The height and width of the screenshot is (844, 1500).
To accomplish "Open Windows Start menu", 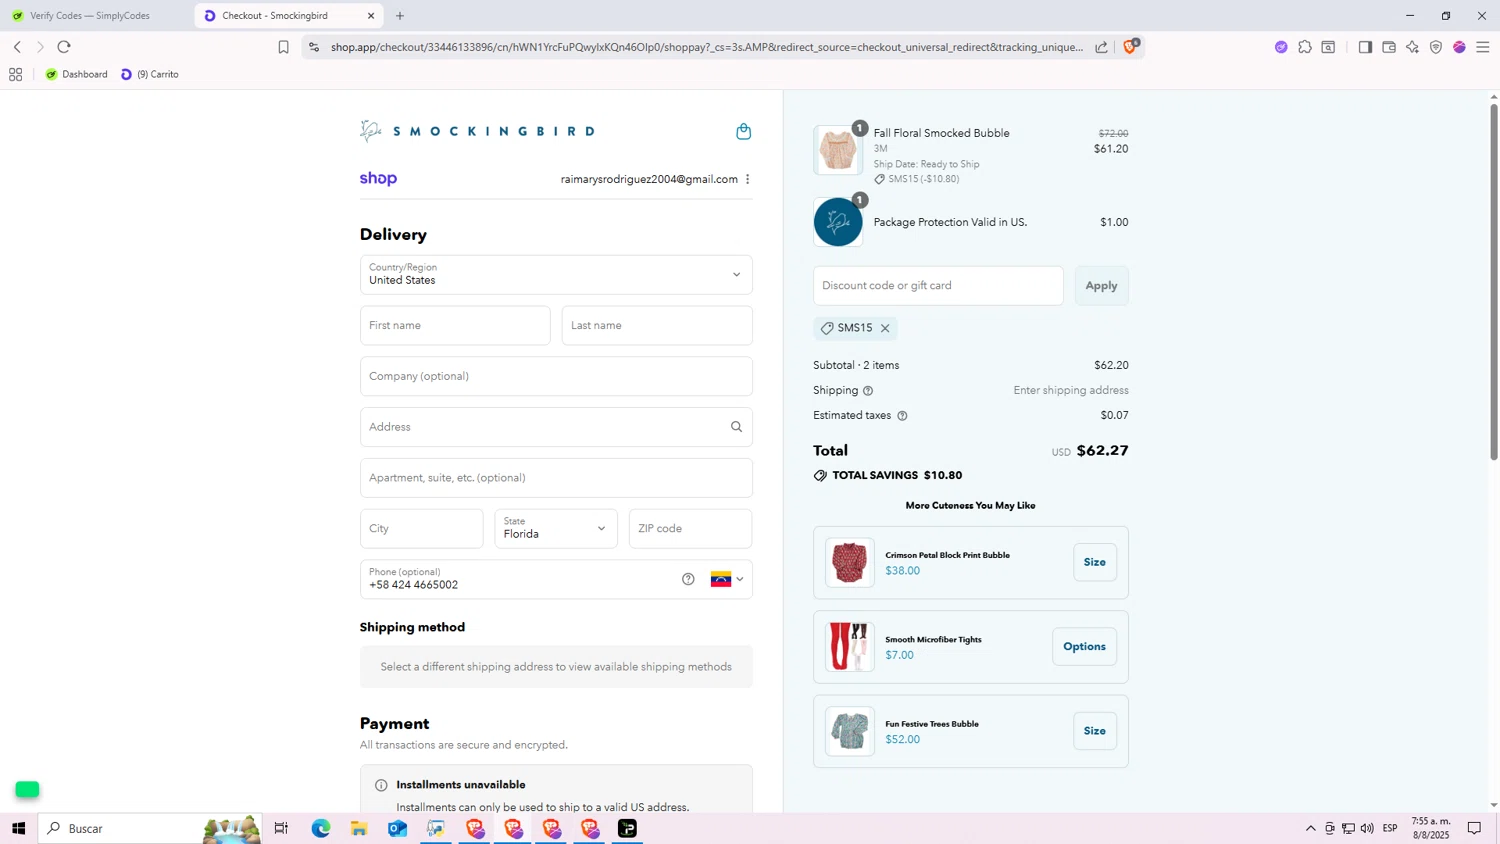I will point(18,828).
